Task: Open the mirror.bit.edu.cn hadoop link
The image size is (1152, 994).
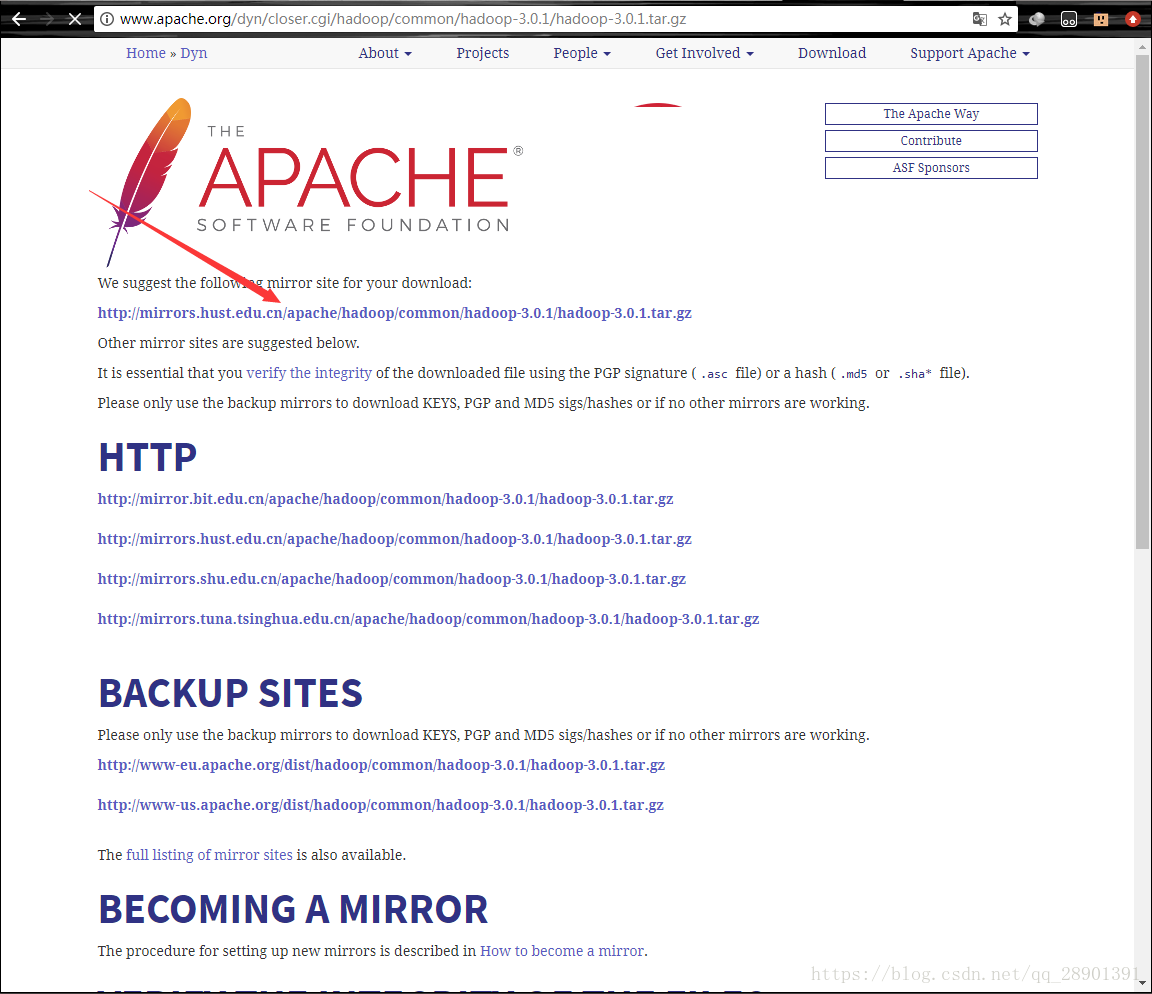Action: point(386,500)
